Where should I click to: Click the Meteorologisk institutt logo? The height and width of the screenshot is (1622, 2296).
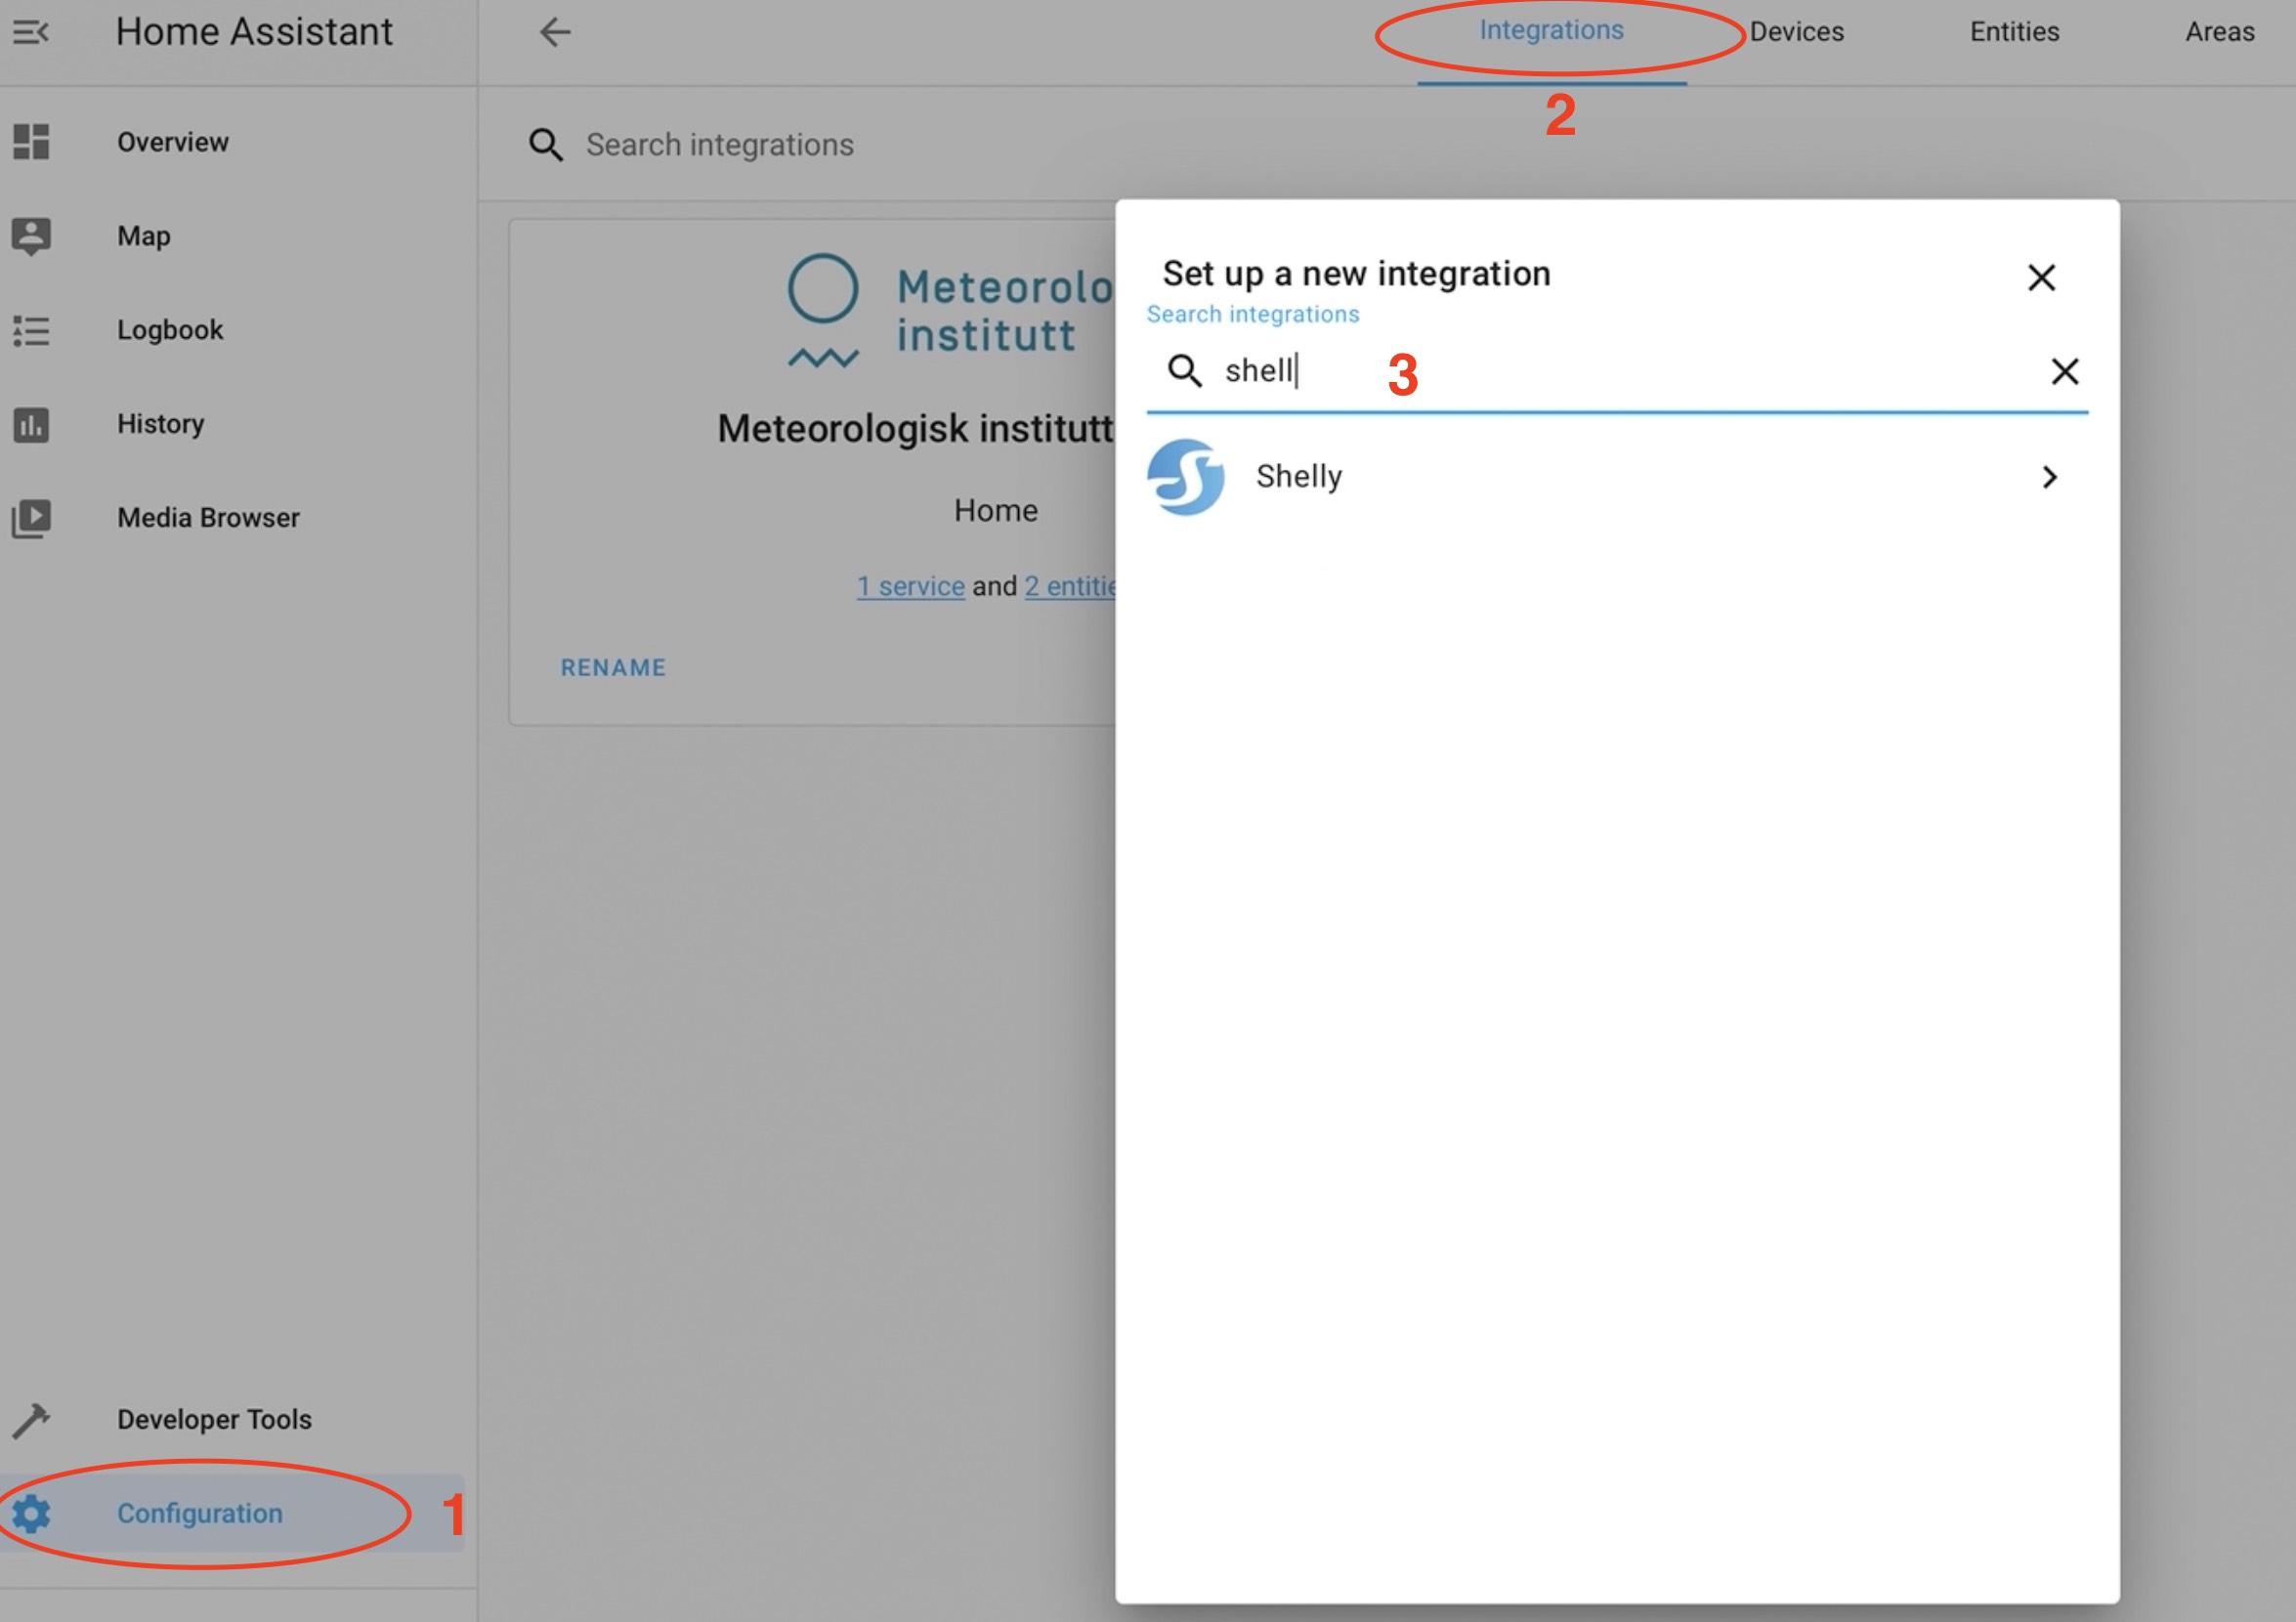[950, 311]
